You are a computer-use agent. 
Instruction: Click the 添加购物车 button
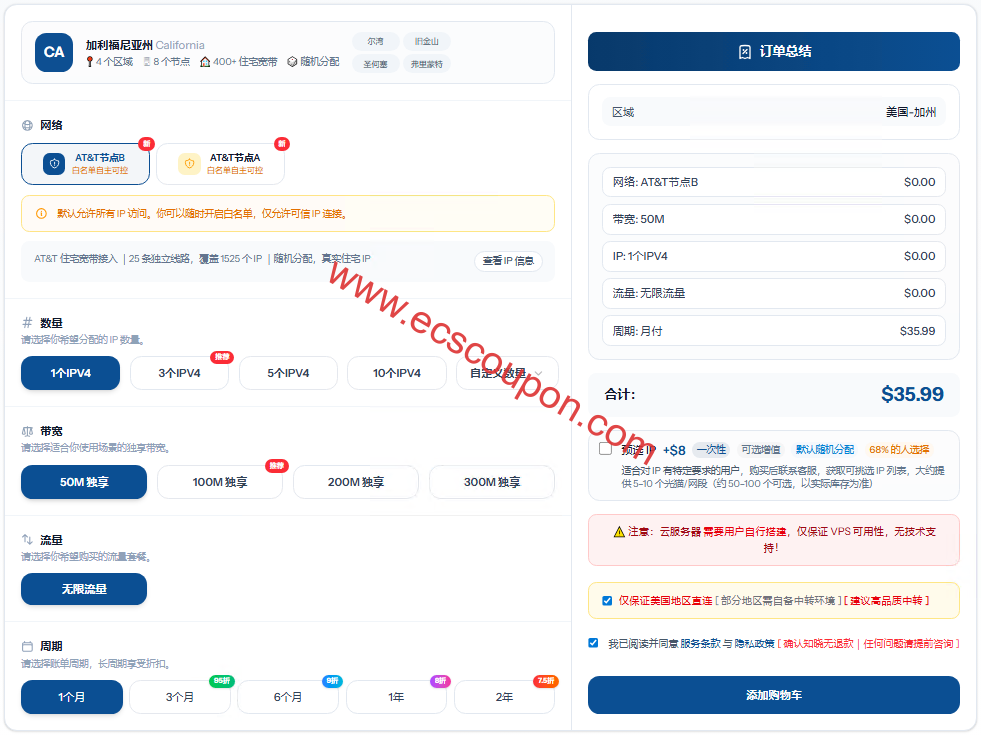773,695
